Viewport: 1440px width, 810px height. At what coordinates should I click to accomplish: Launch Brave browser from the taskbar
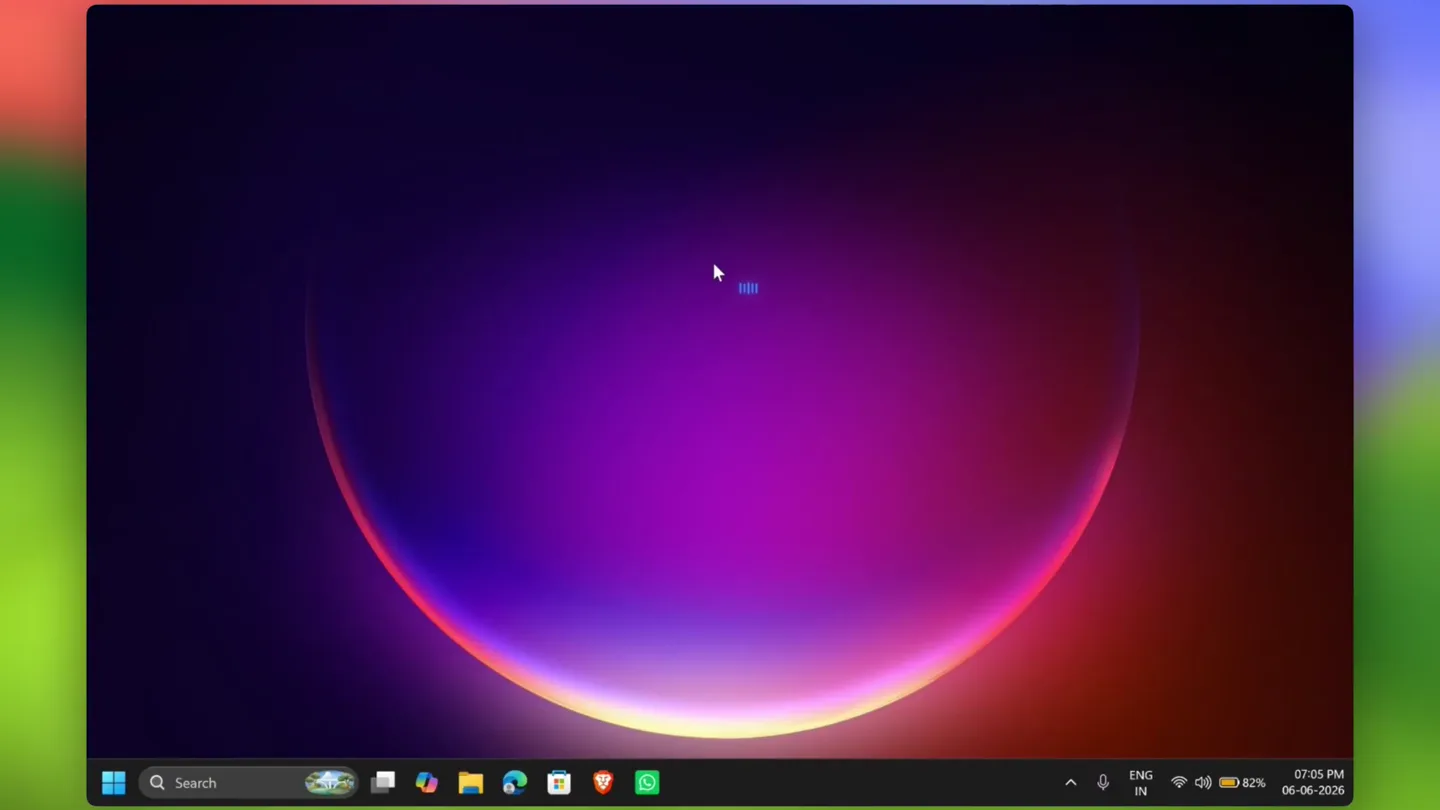click(603, 783)
